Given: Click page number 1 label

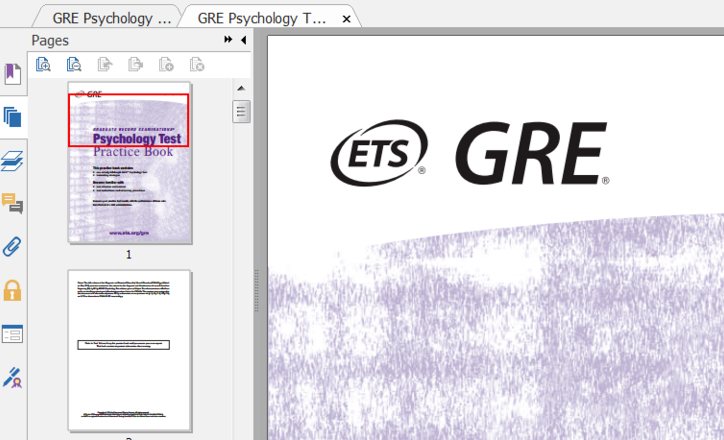Looking at the screenshot, I should [129, 254].
